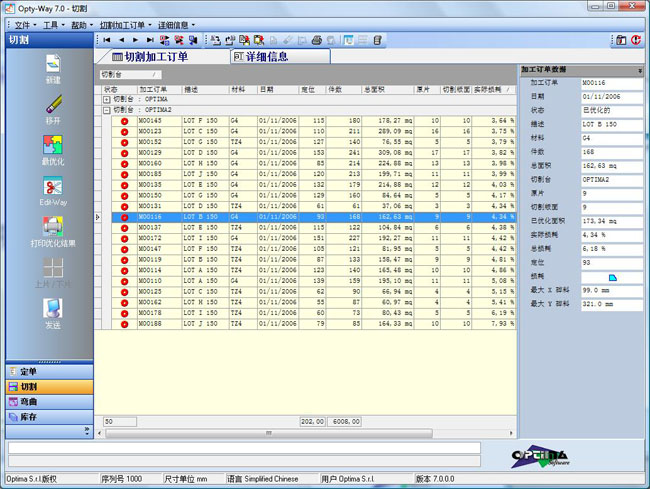Click the highlighted blue window layout toolbar icon
Viewport: 650px width, 489px height.
[x=348, y=40]
